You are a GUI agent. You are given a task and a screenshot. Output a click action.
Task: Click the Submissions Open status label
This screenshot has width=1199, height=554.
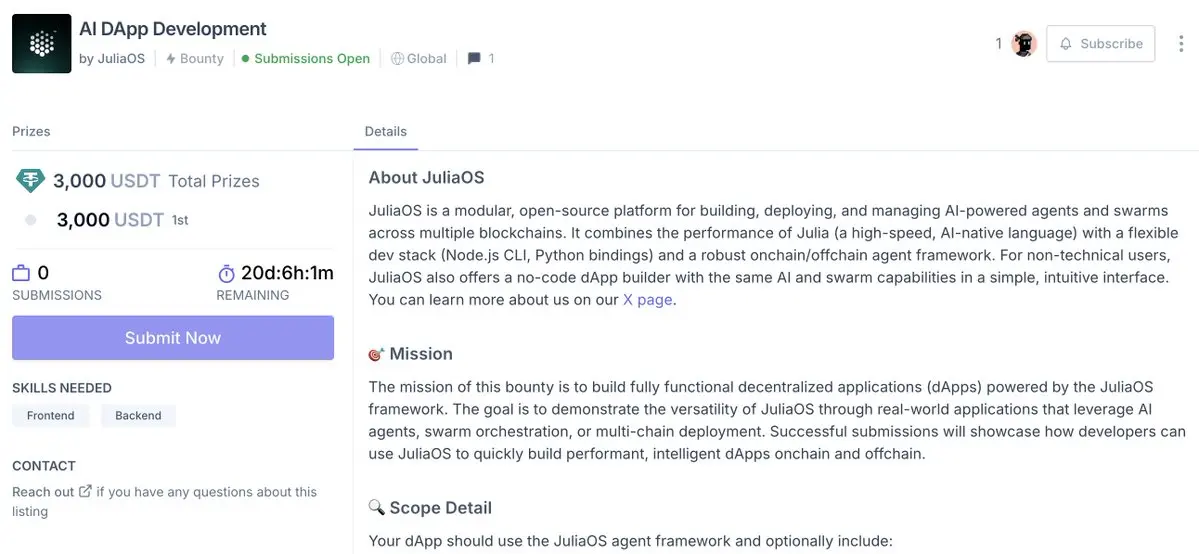[312, 58]
